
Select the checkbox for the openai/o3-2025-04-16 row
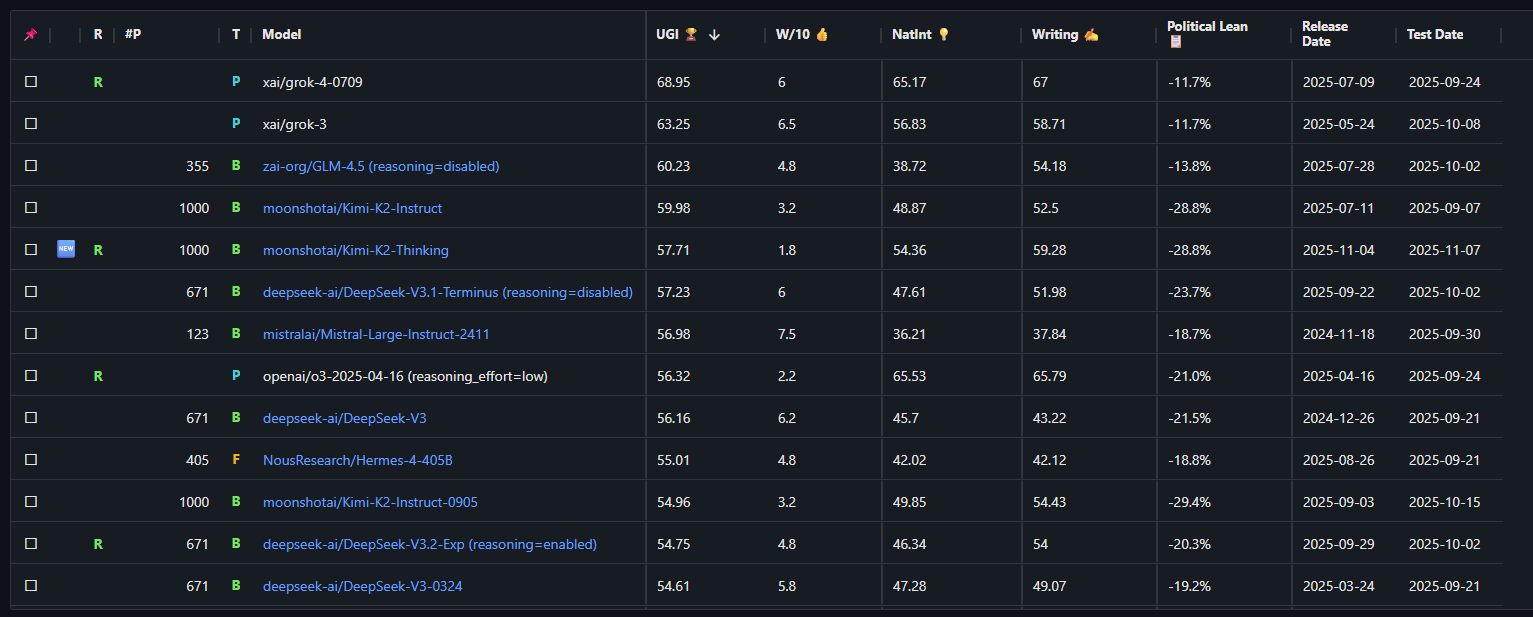(31, 376)
